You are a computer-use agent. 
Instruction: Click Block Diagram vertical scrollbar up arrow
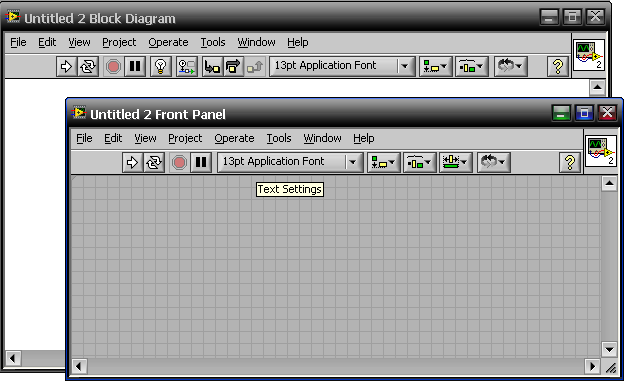(597, 87)
